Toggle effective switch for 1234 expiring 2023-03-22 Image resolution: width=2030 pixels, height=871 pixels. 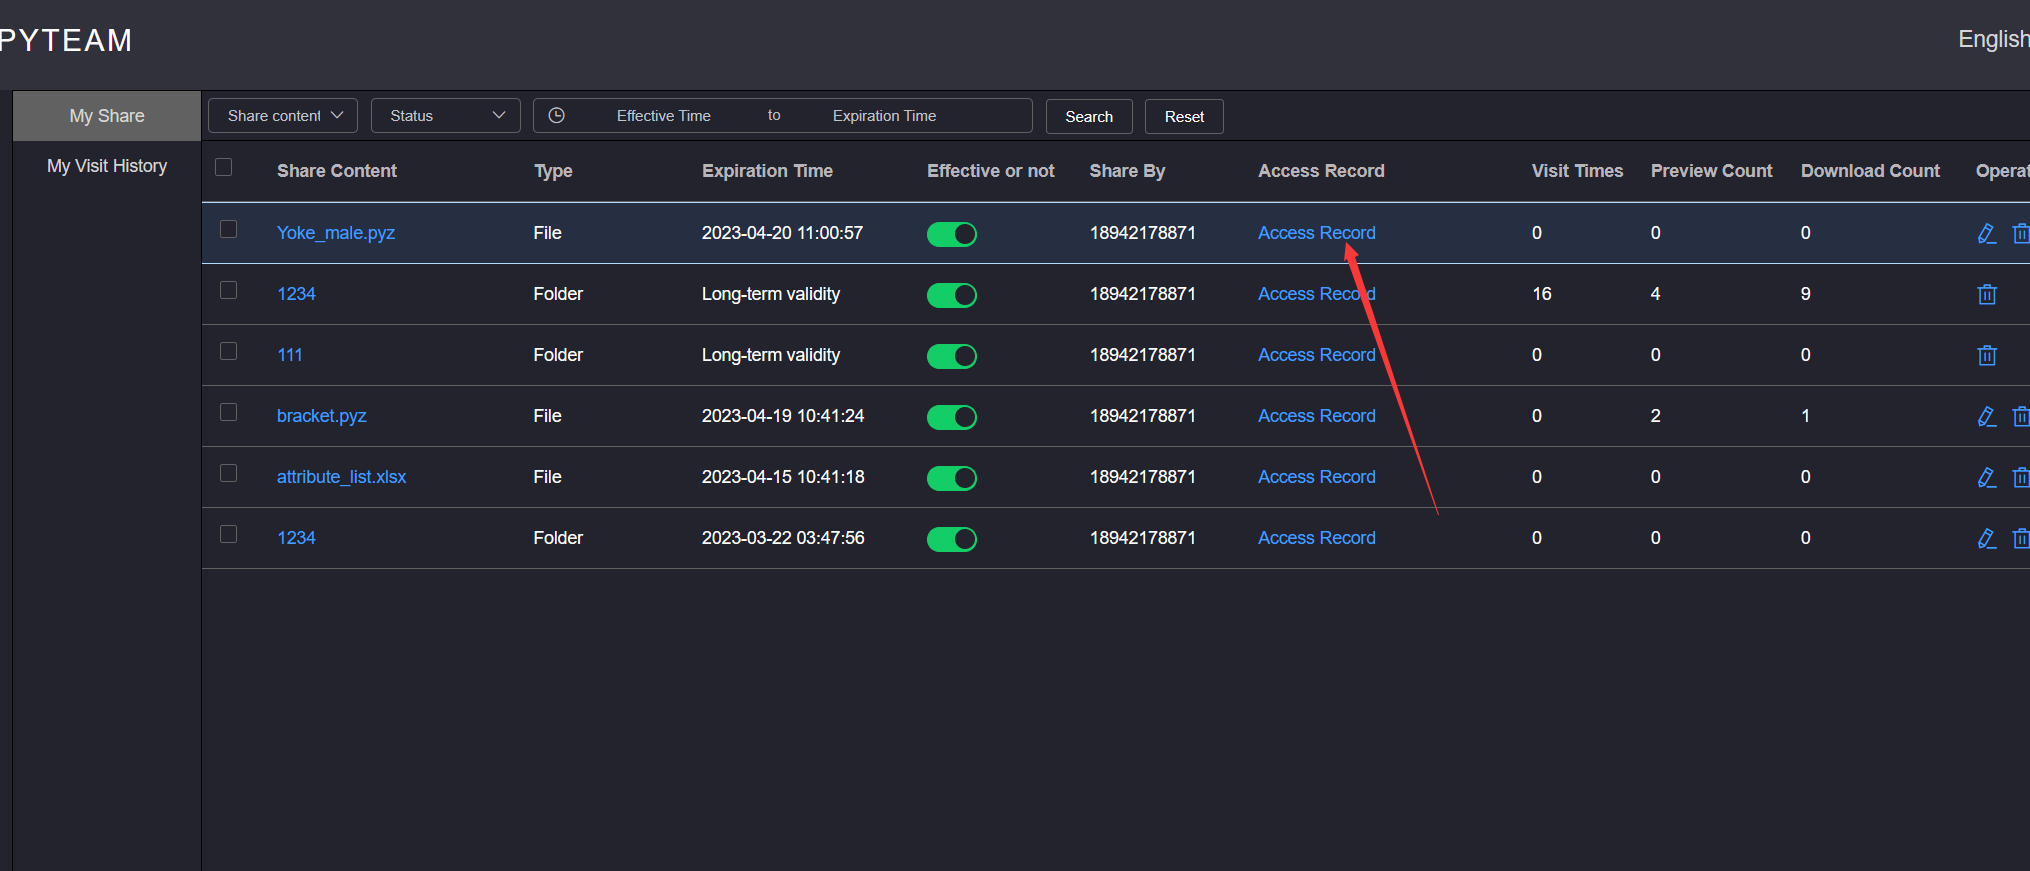[x=952, y=539]
